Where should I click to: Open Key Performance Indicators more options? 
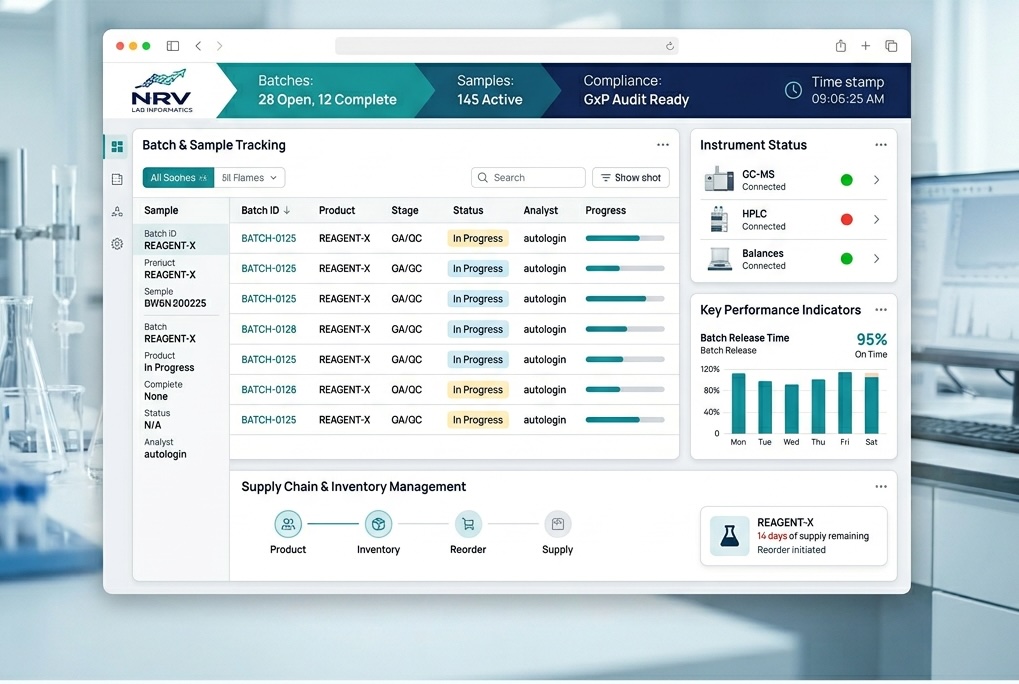coord(881,310)
